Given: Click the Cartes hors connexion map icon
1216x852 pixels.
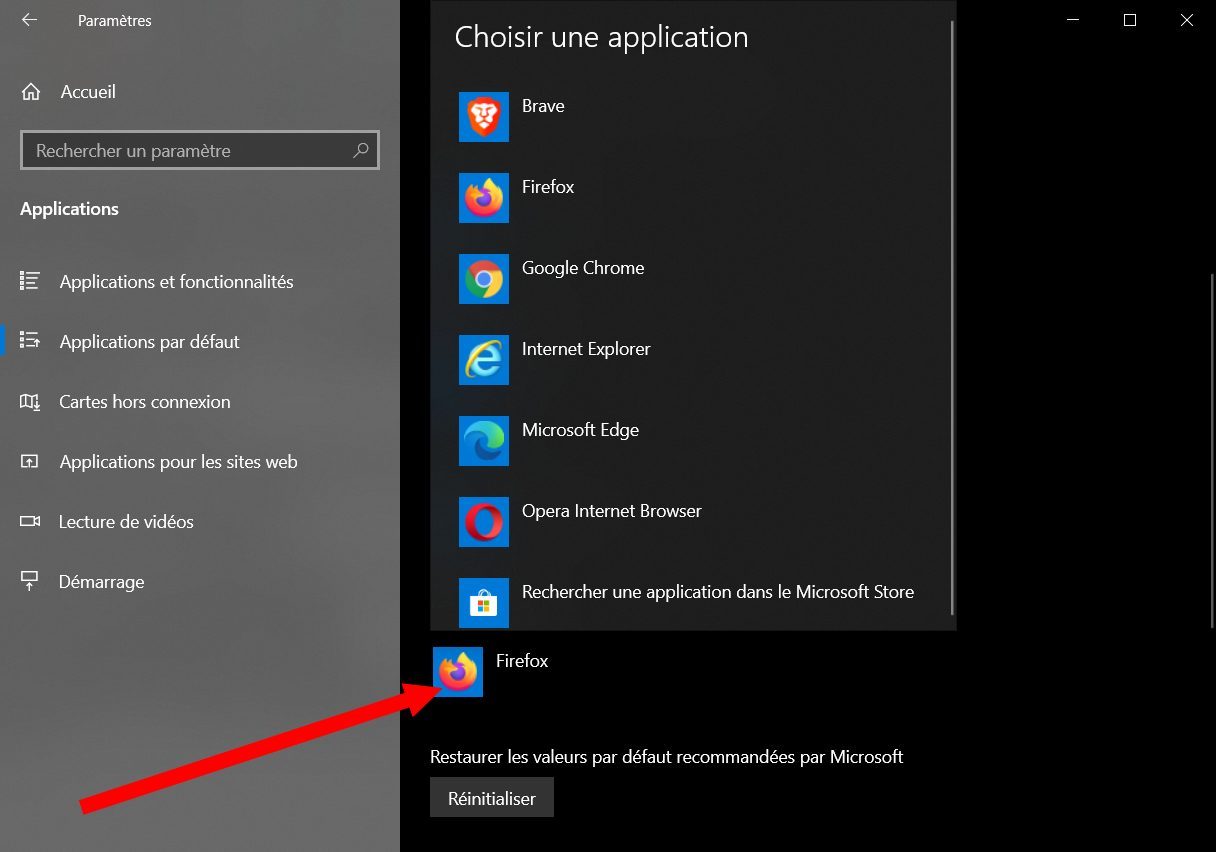Looking at the screenshot, I should pos(30,401).
